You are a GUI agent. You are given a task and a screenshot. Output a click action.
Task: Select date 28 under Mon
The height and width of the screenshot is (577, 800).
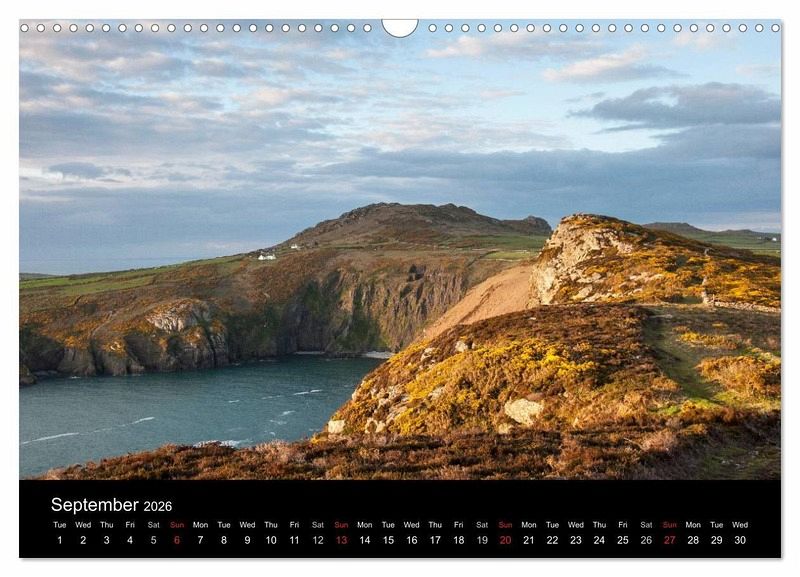click(693, 540)
